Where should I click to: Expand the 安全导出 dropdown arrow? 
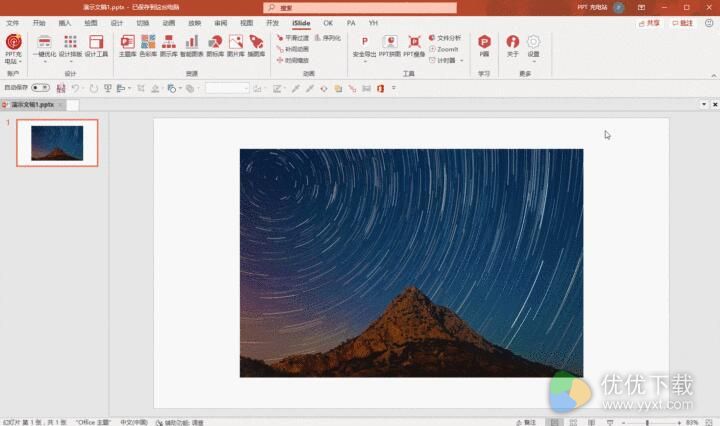click(365, 62)
